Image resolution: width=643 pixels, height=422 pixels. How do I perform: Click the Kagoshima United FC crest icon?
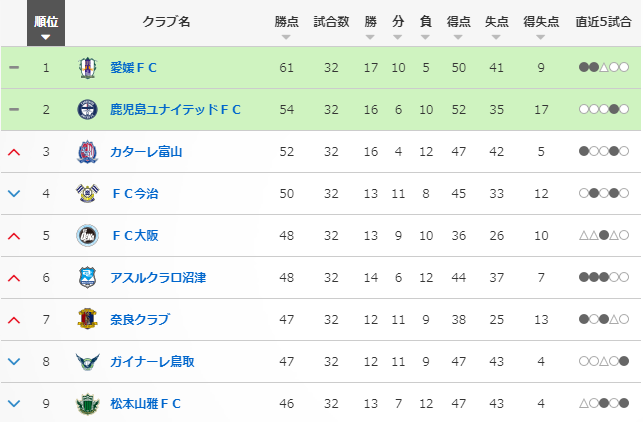click(87, 110)
